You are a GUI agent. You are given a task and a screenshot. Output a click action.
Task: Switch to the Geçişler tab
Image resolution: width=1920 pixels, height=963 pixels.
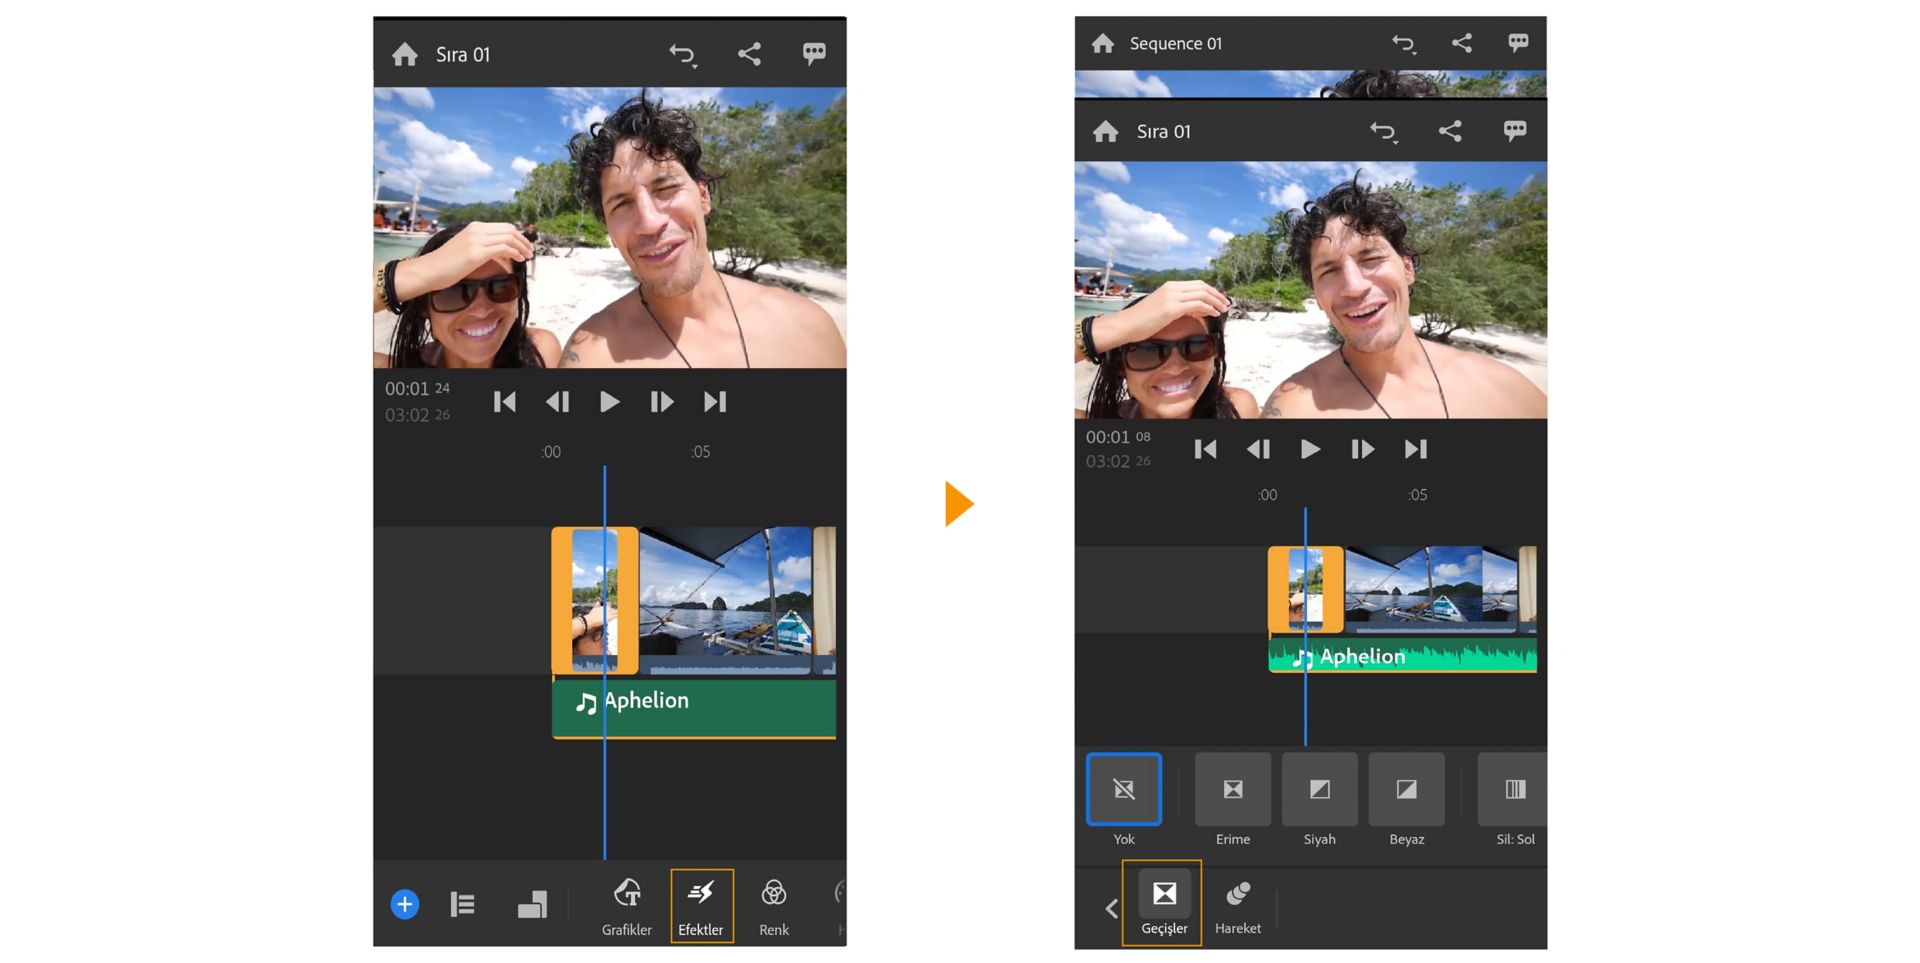point(1162,903)
